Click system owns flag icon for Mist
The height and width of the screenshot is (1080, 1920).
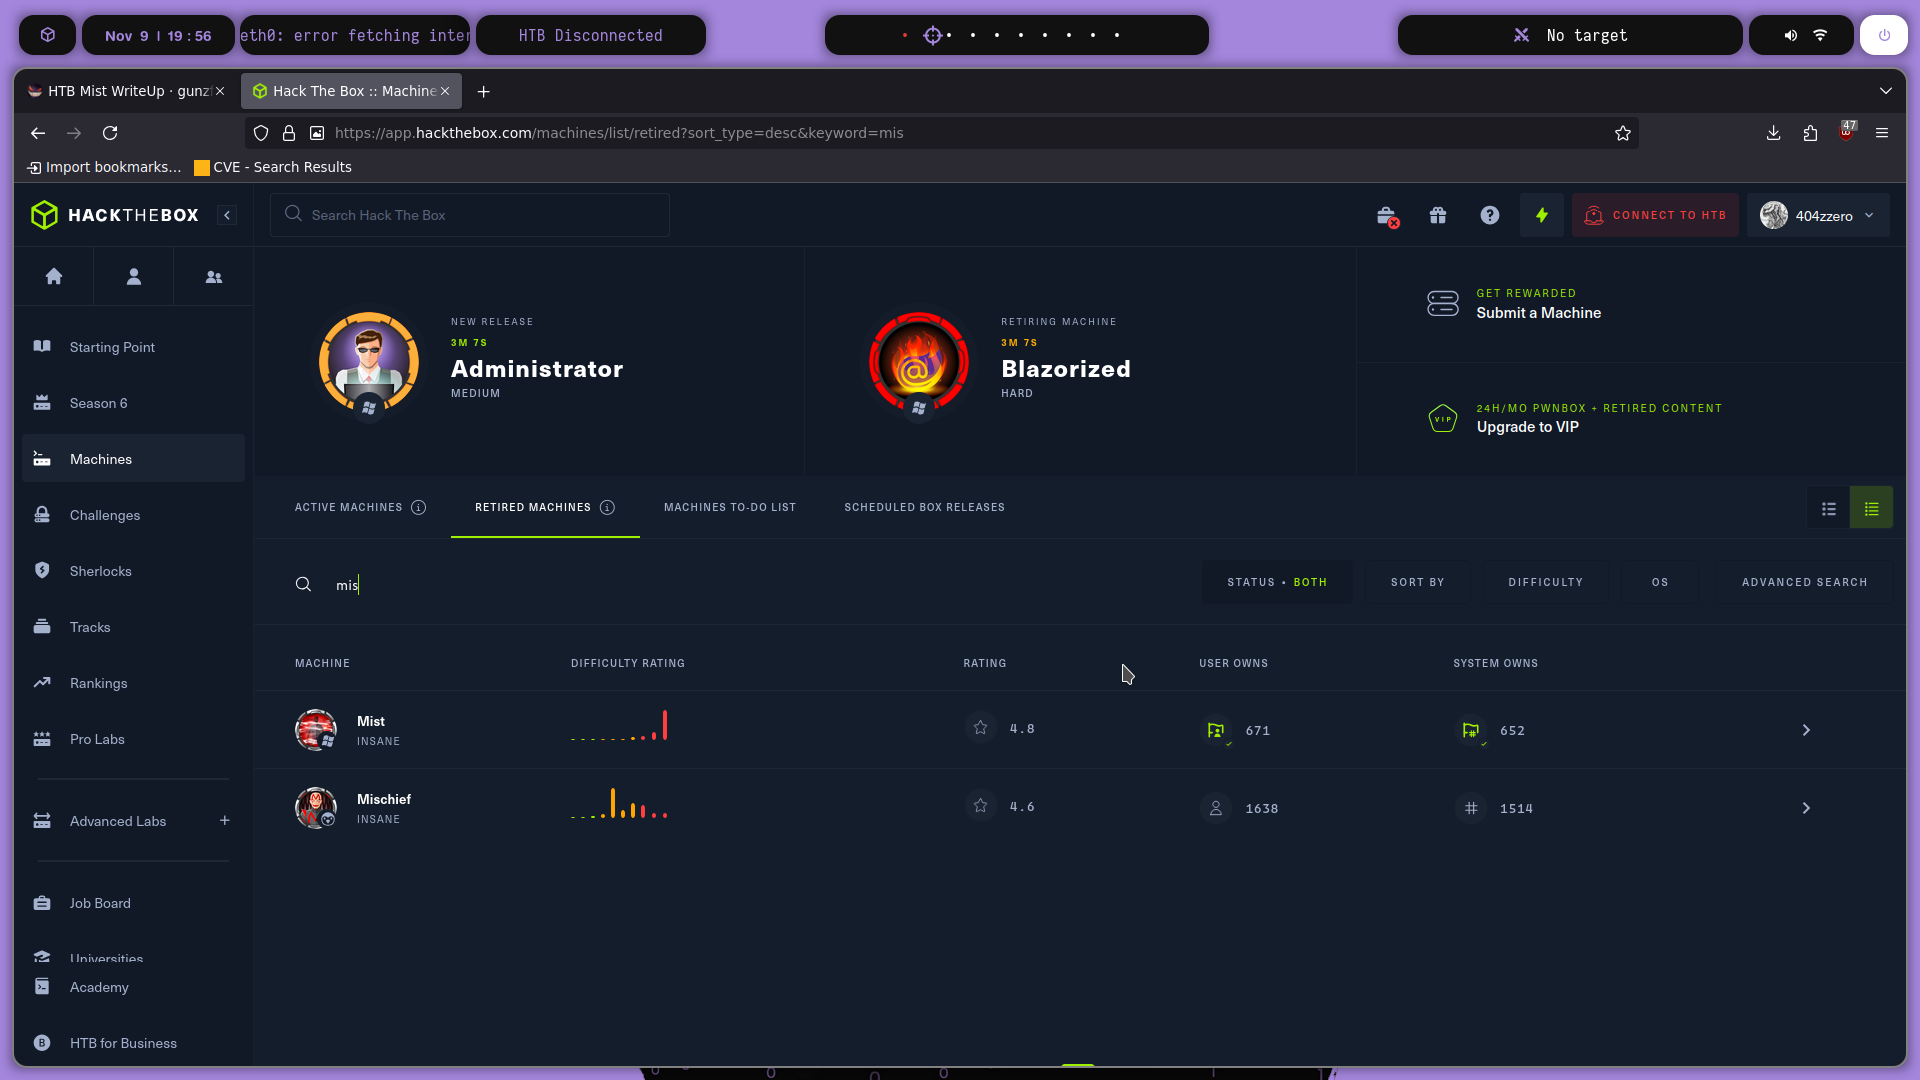(x=1470, y=731)
